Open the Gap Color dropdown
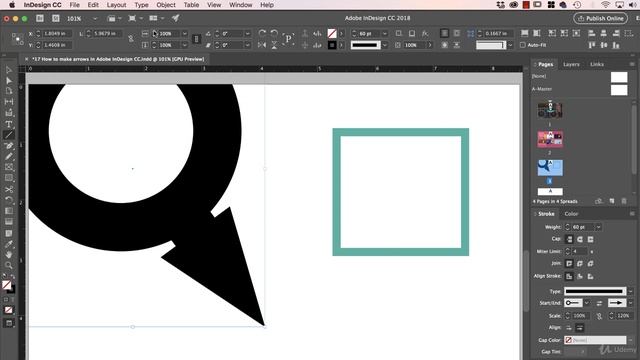This screenshot has width=640, height=360. point(631,340)
